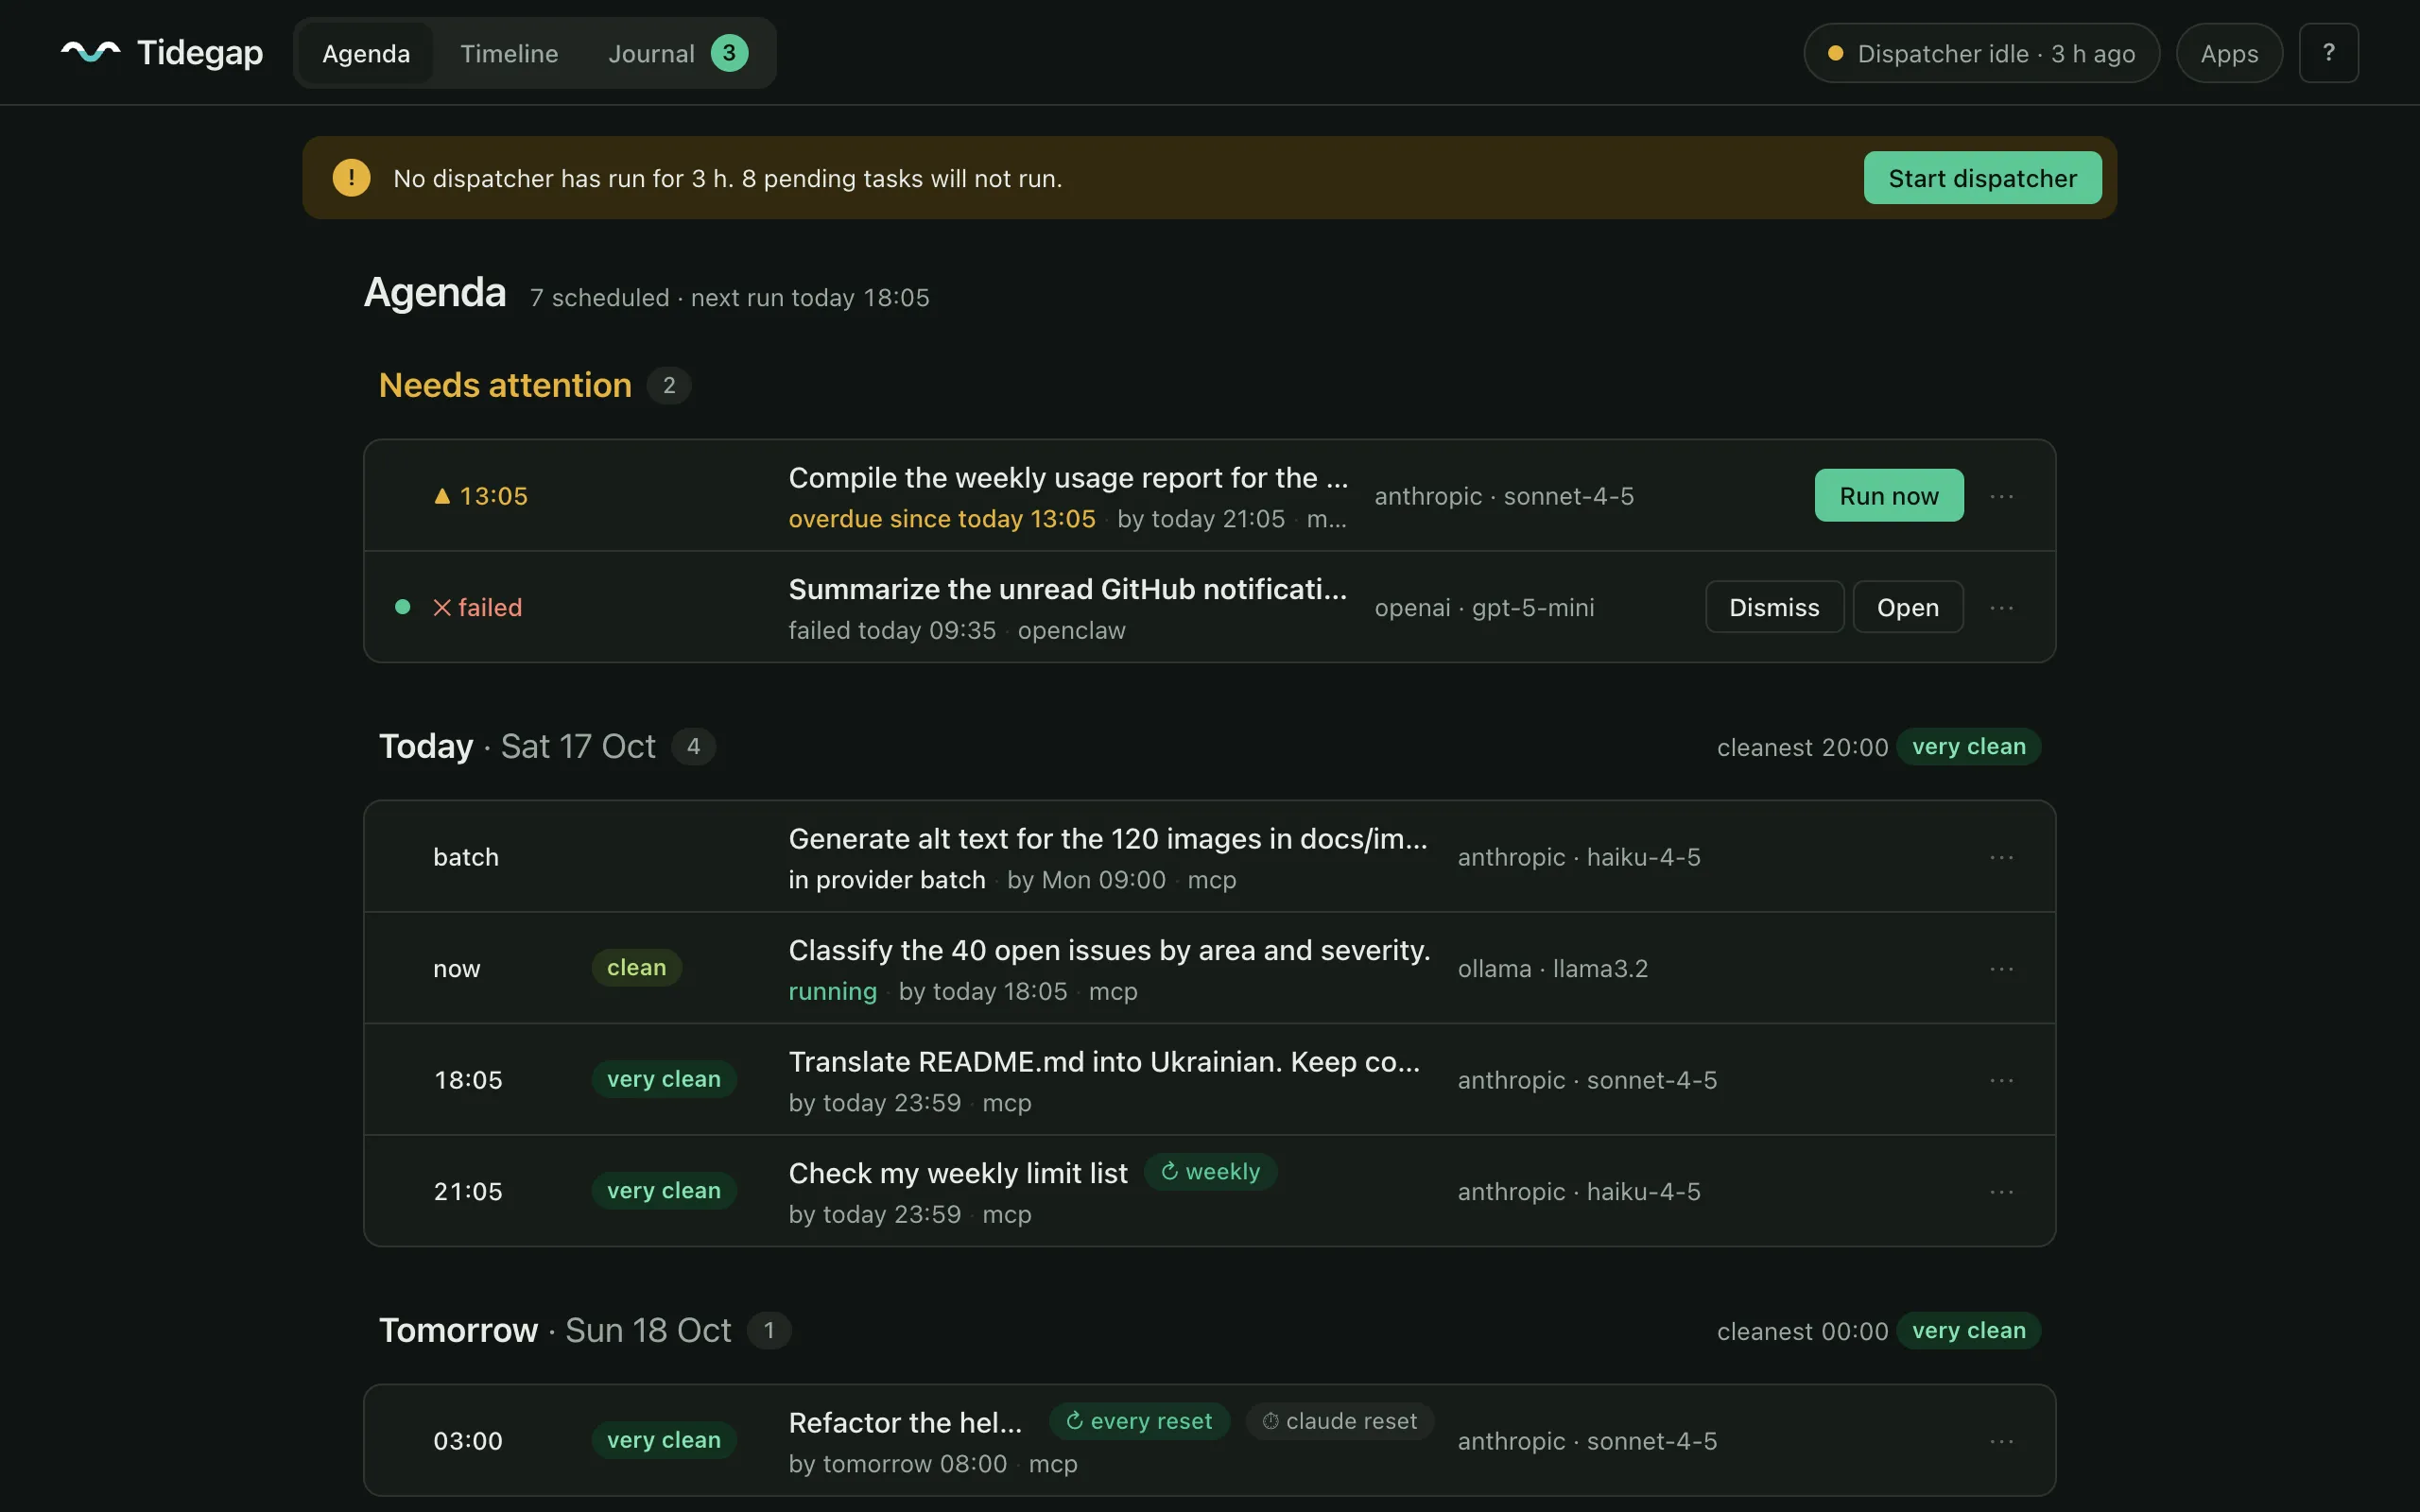Click the Start dispatcher button

1982,178
